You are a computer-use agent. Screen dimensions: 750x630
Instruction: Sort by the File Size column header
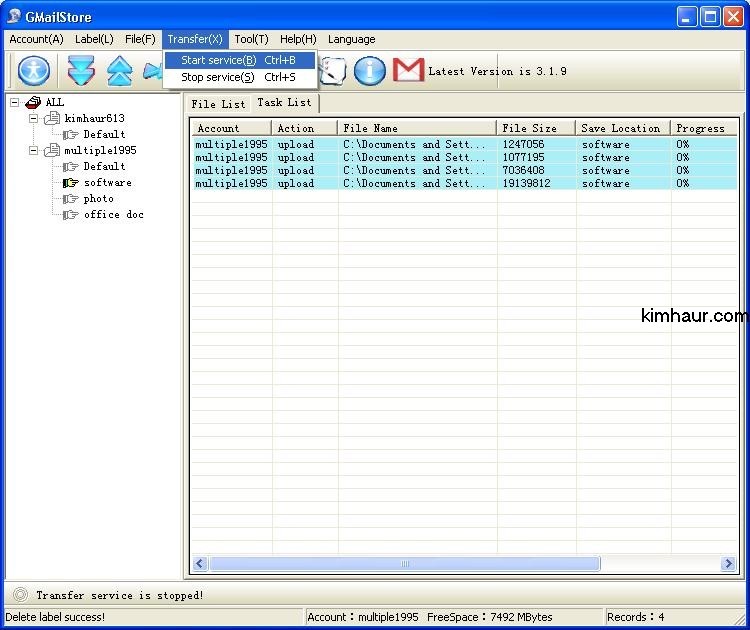point(535,128)
